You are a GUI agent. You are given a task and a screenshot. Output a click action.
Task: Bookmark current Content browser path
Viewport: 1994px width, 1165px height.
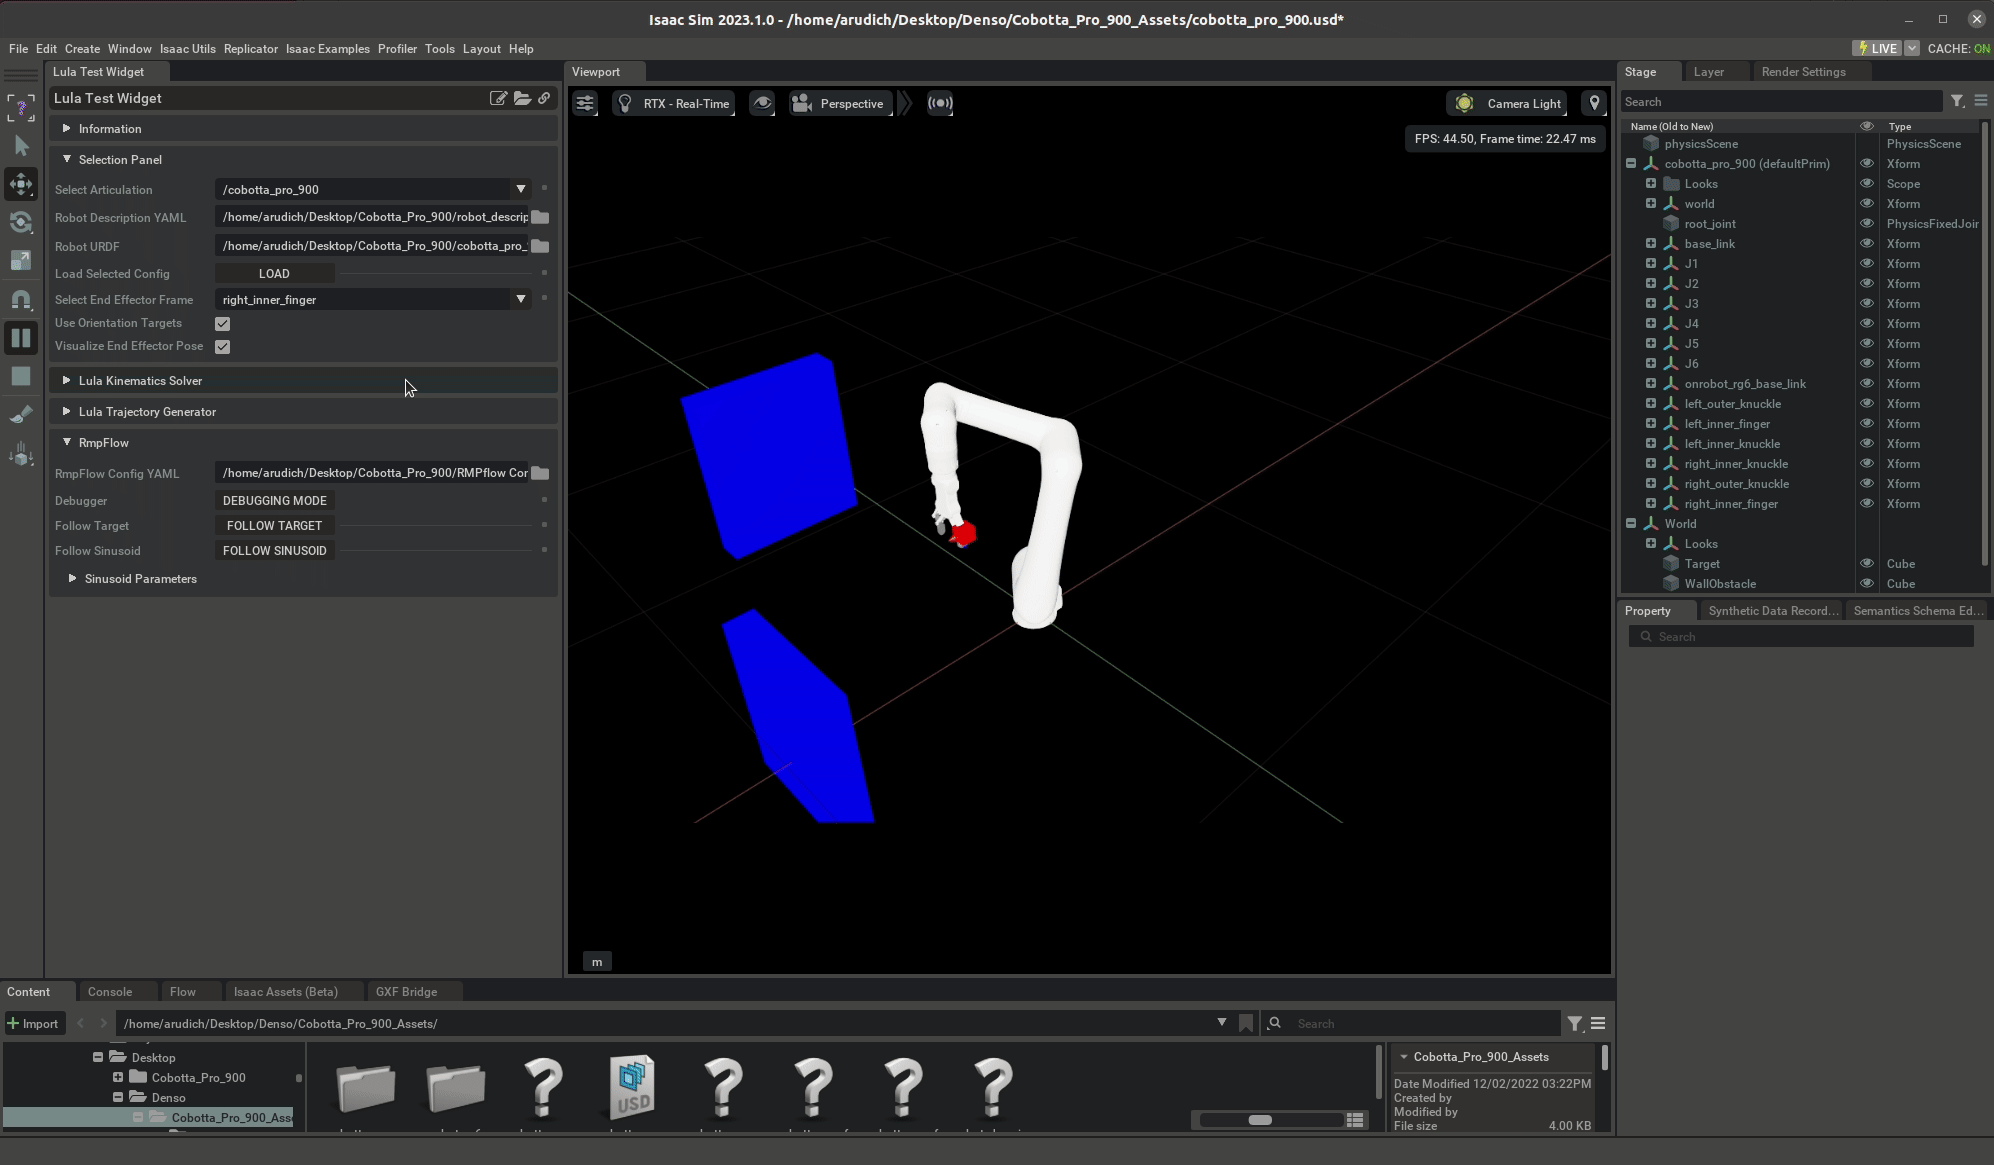(x=1246, y=1023)
